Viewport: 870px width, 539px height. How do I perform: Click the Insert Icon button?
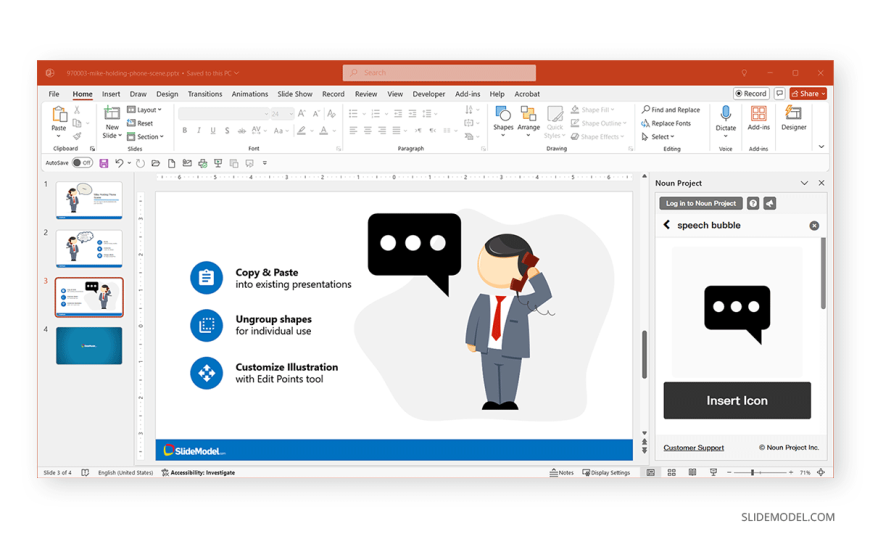point(737,400)
